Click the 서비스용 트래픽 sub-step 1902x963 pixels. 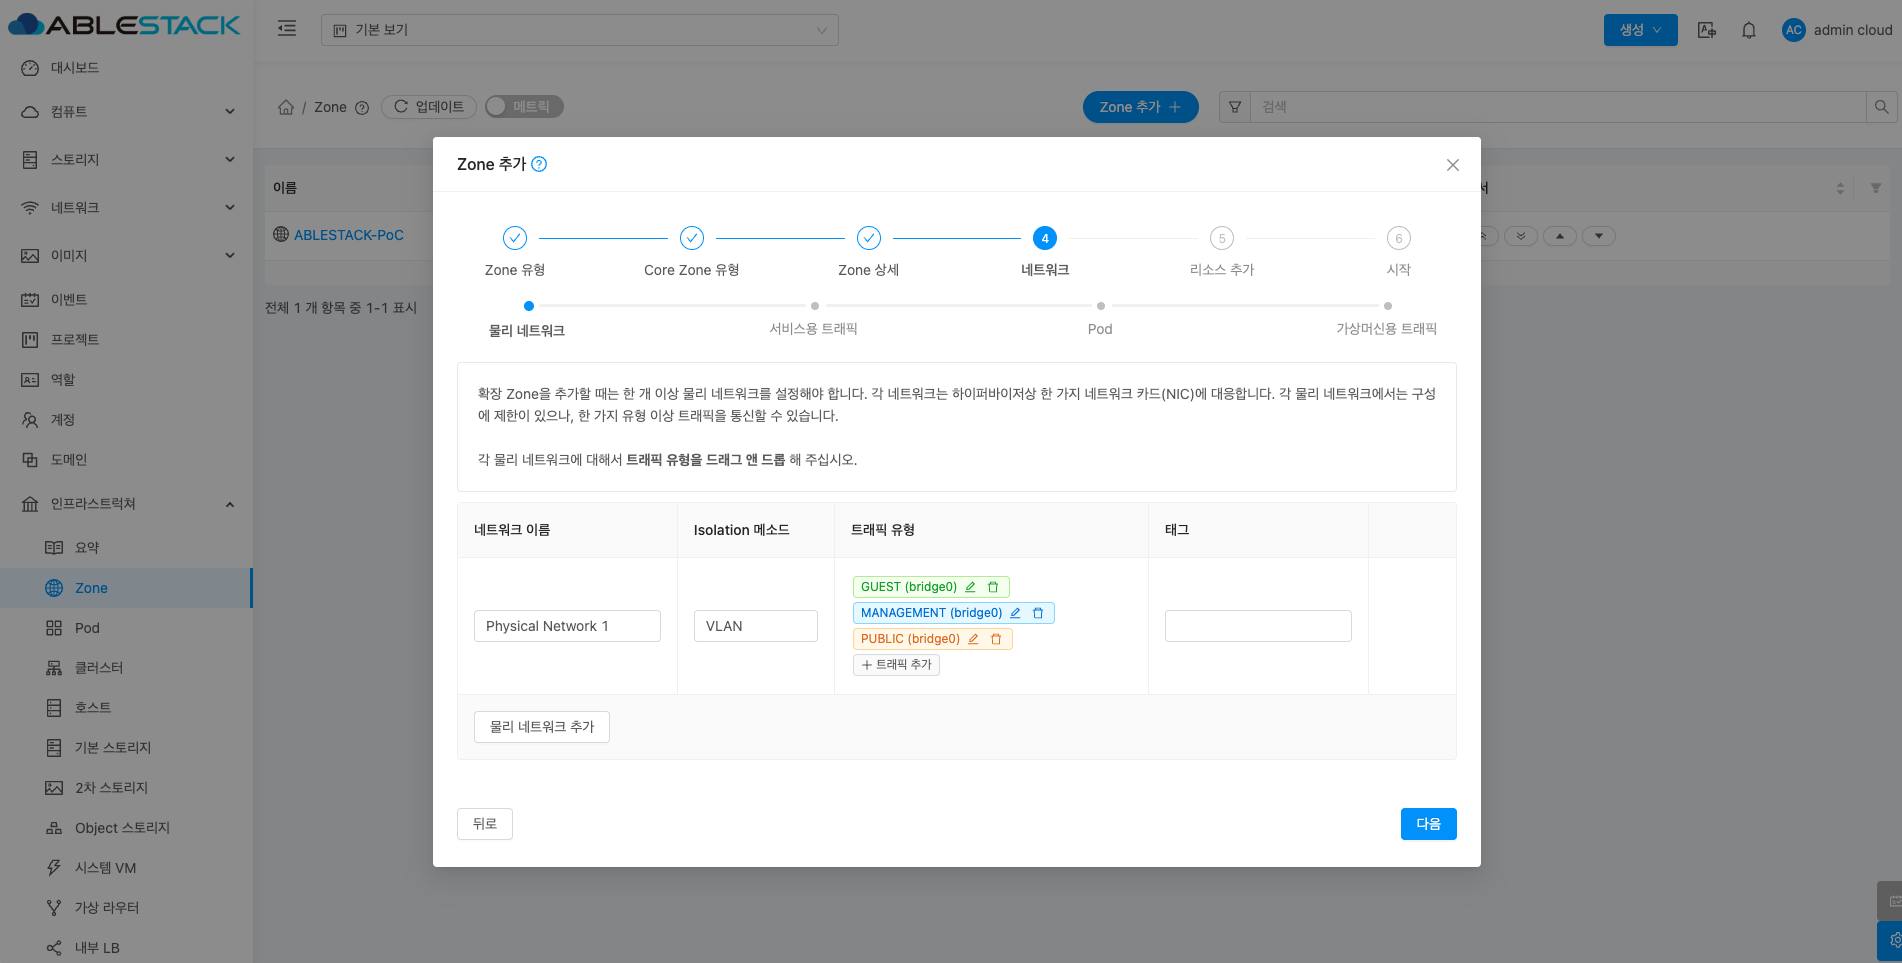point(814,320)
